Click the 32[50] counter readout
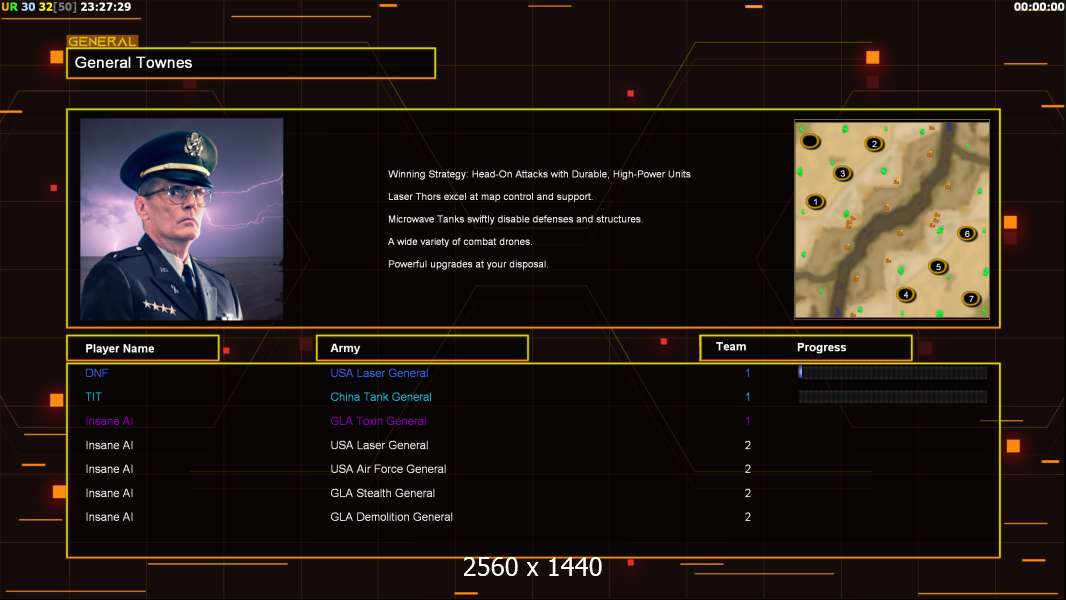 pos(58,7)
